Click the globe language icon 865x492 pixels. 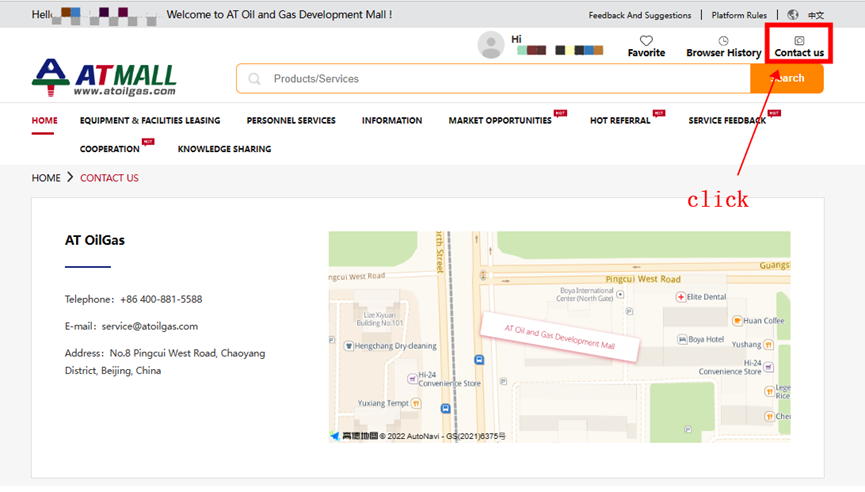(793, 15)
